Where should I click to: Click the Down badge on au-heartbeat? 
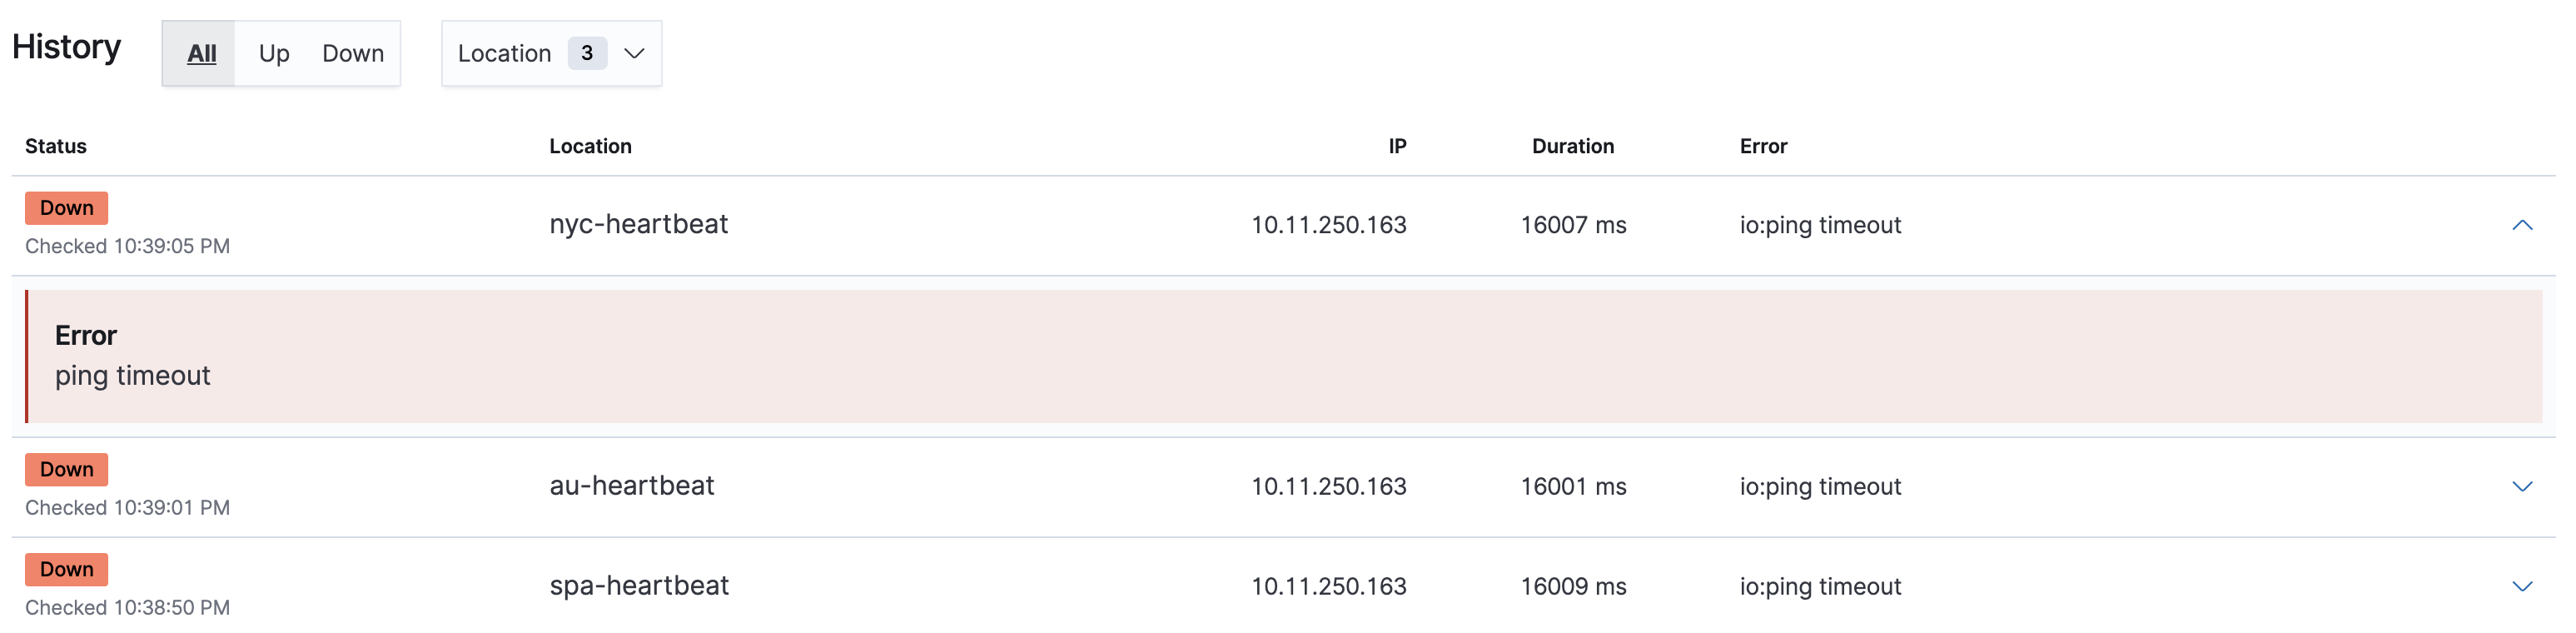pyautogui.click(x=66, y=469)
